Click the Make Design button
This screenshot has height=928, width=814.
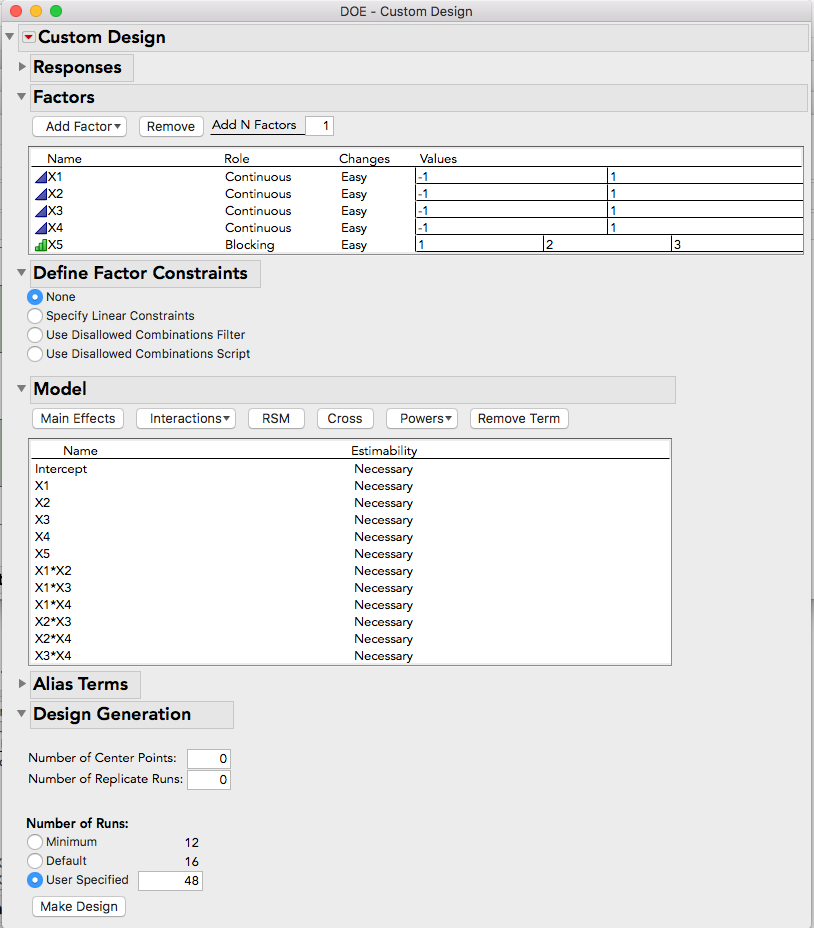79,907
